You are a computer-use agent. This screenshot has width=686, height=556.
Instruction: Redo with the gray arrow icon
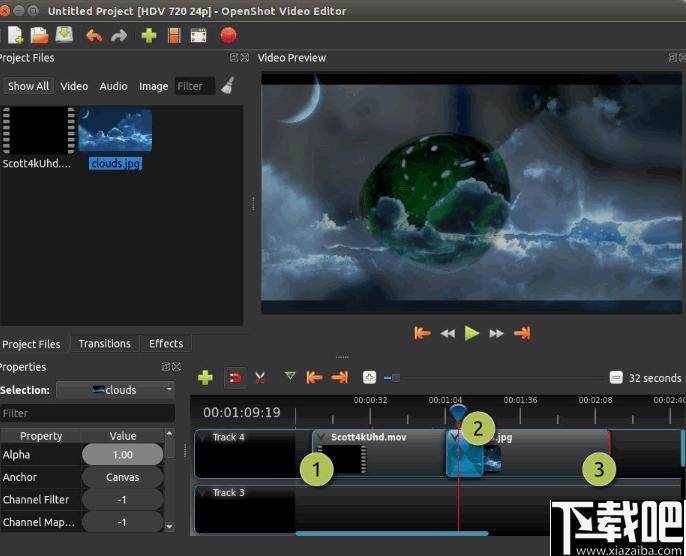point(119,35)
